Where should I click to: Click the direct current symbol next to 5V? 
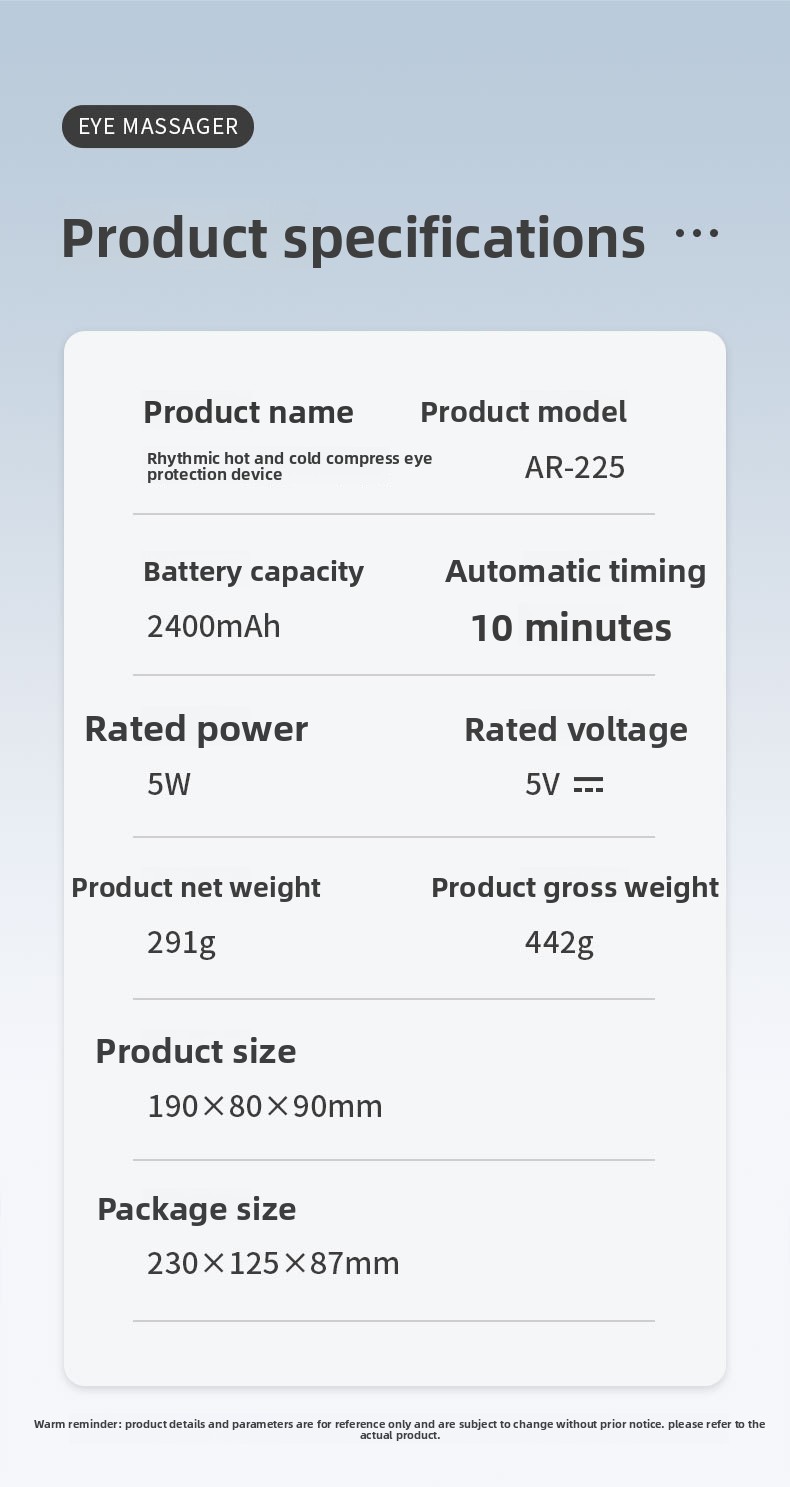tap(588, 785)
